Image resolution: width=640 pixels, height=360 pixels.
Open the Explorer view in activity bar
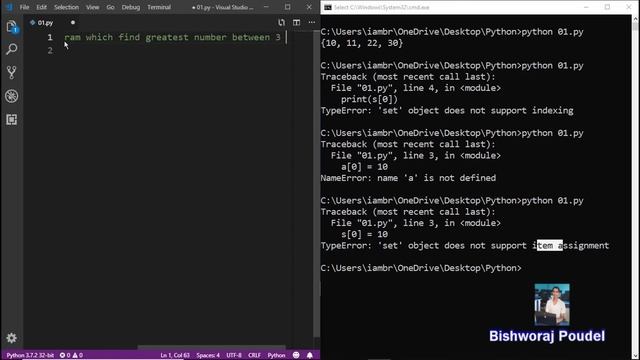point(11,27)
